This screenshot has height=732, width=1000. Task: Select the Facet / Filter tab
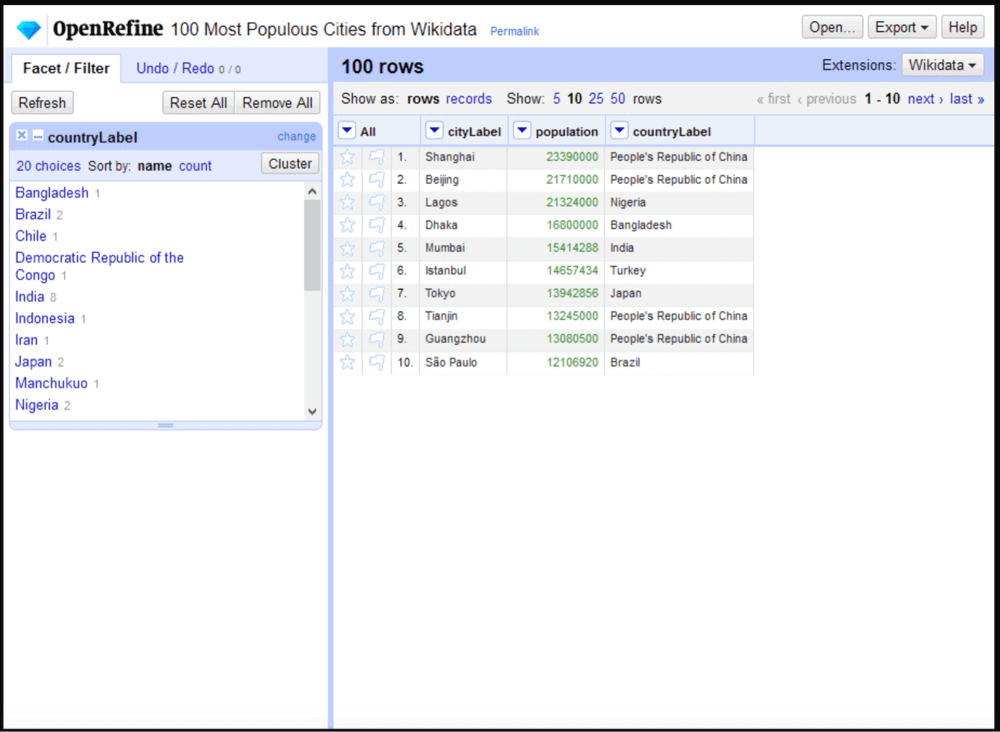coord(66,68)
